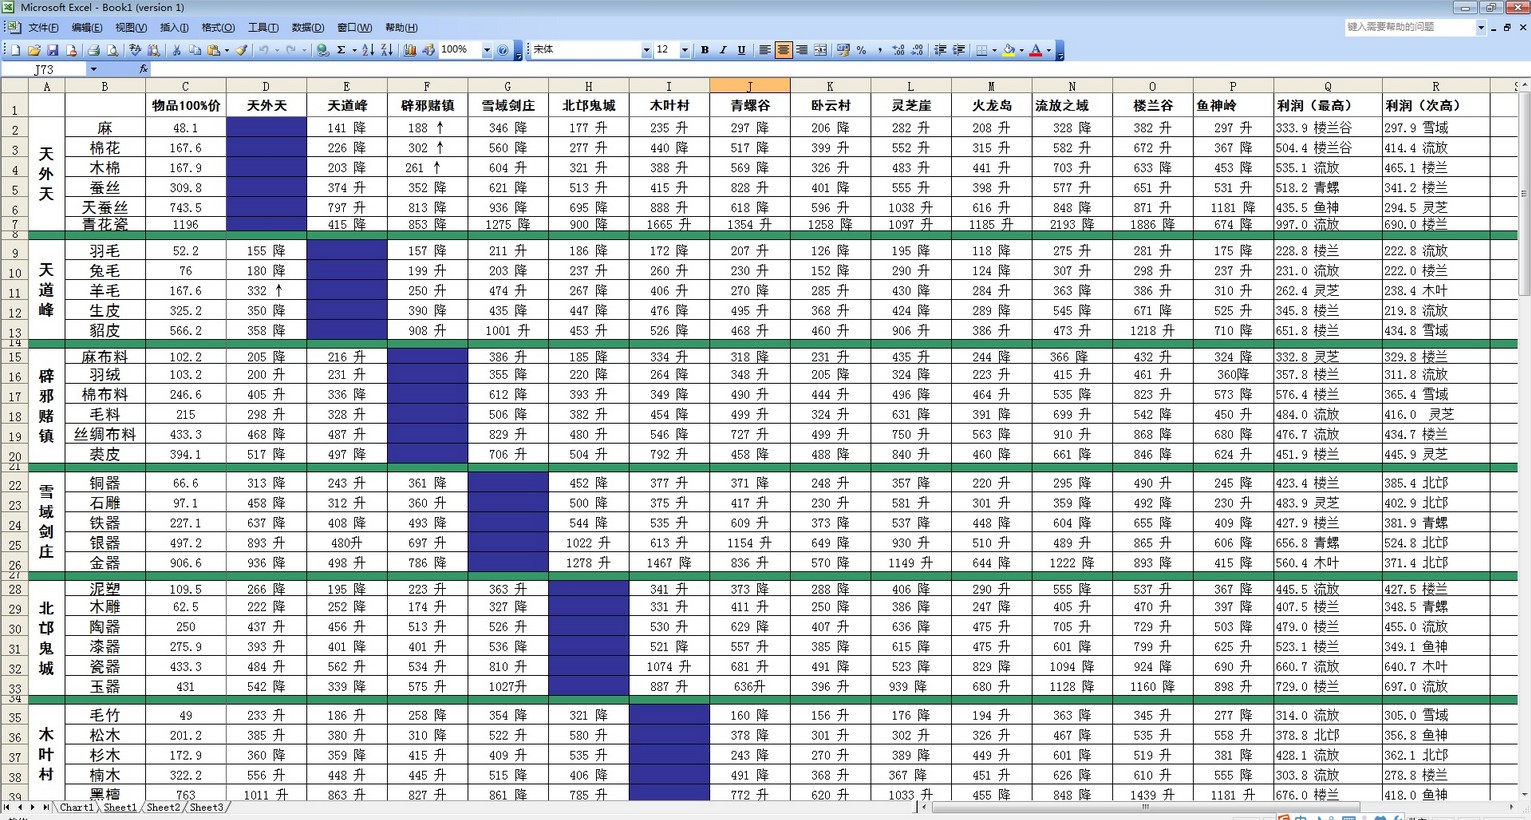This screenshot has width=1531, height=820.
Task: Open the 编辑(E) menu
Action: [x=87, y=28]
